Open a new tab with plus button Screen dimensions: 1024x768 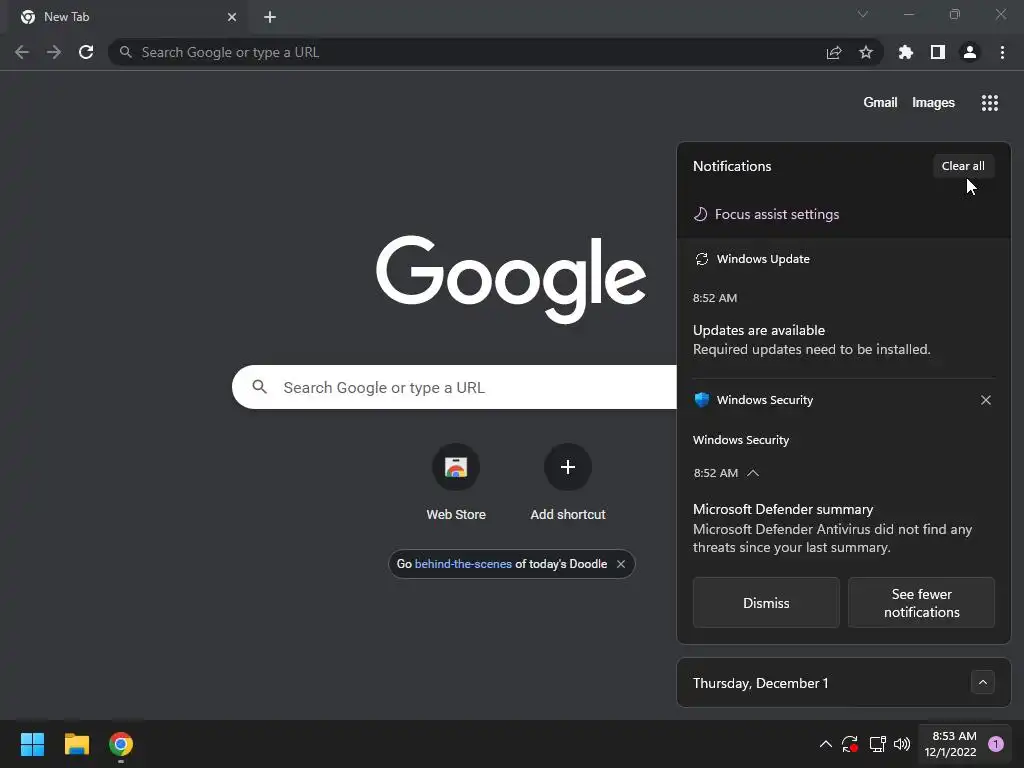coord(270,17)
